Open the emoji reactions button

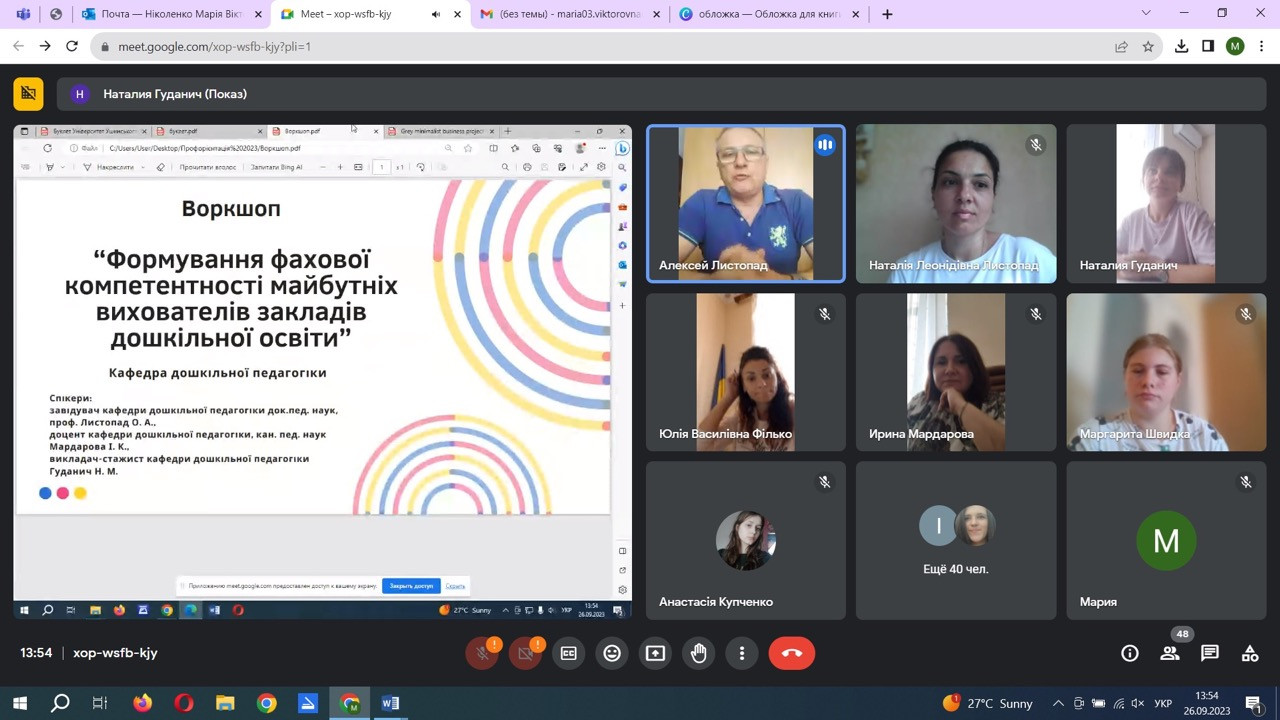[612, 653]
